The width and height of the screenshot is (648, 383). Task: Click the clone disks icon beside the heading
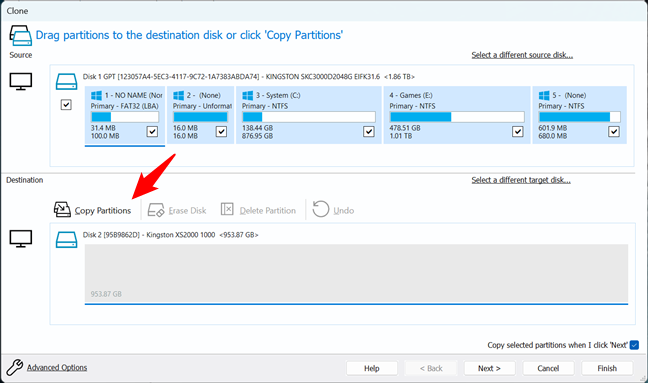coord(21,36)
